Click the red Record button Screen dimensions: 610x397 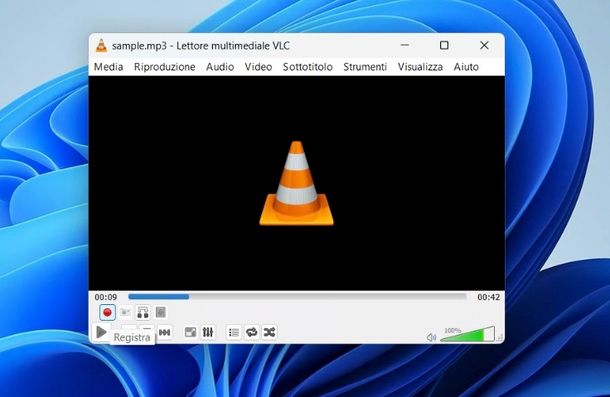107,312
